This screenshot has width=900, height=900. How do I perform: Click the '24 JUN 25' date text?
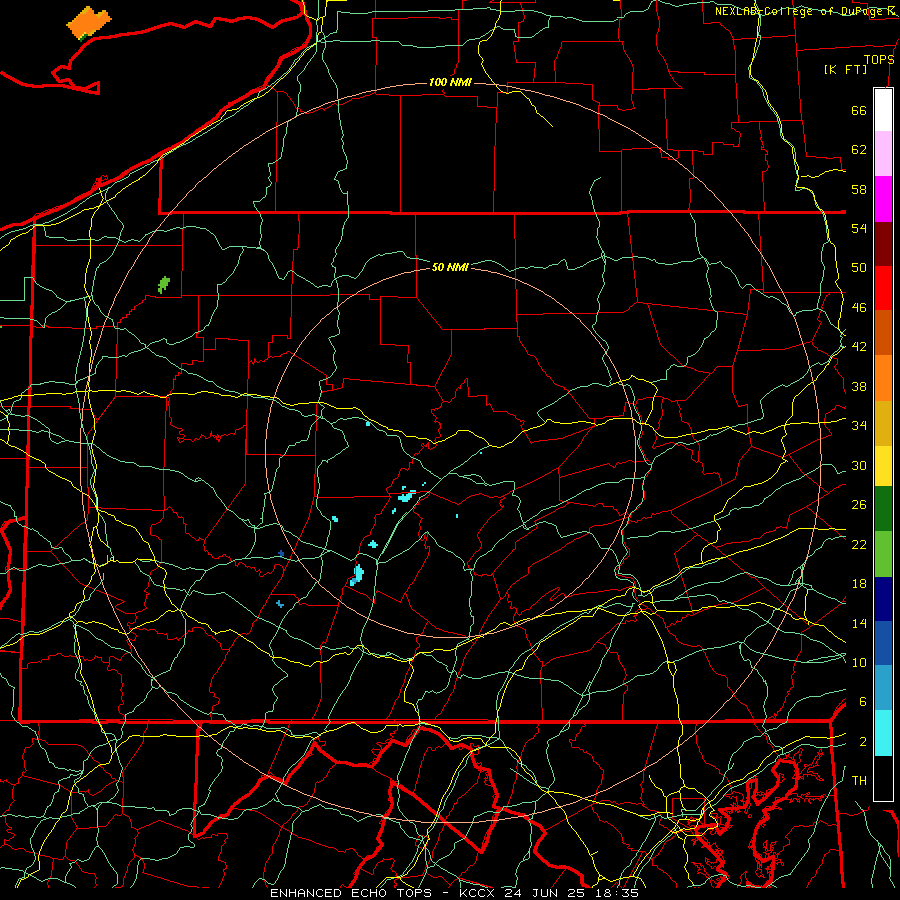[547, 893]
